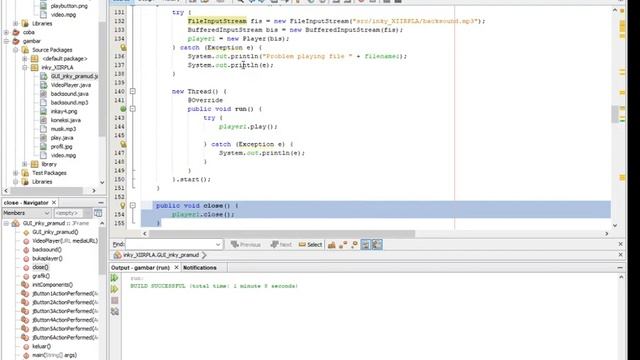Viewport: 640px width, 360px height.
Task: Click the Select button in Find bar
Action: pos(311,245)
